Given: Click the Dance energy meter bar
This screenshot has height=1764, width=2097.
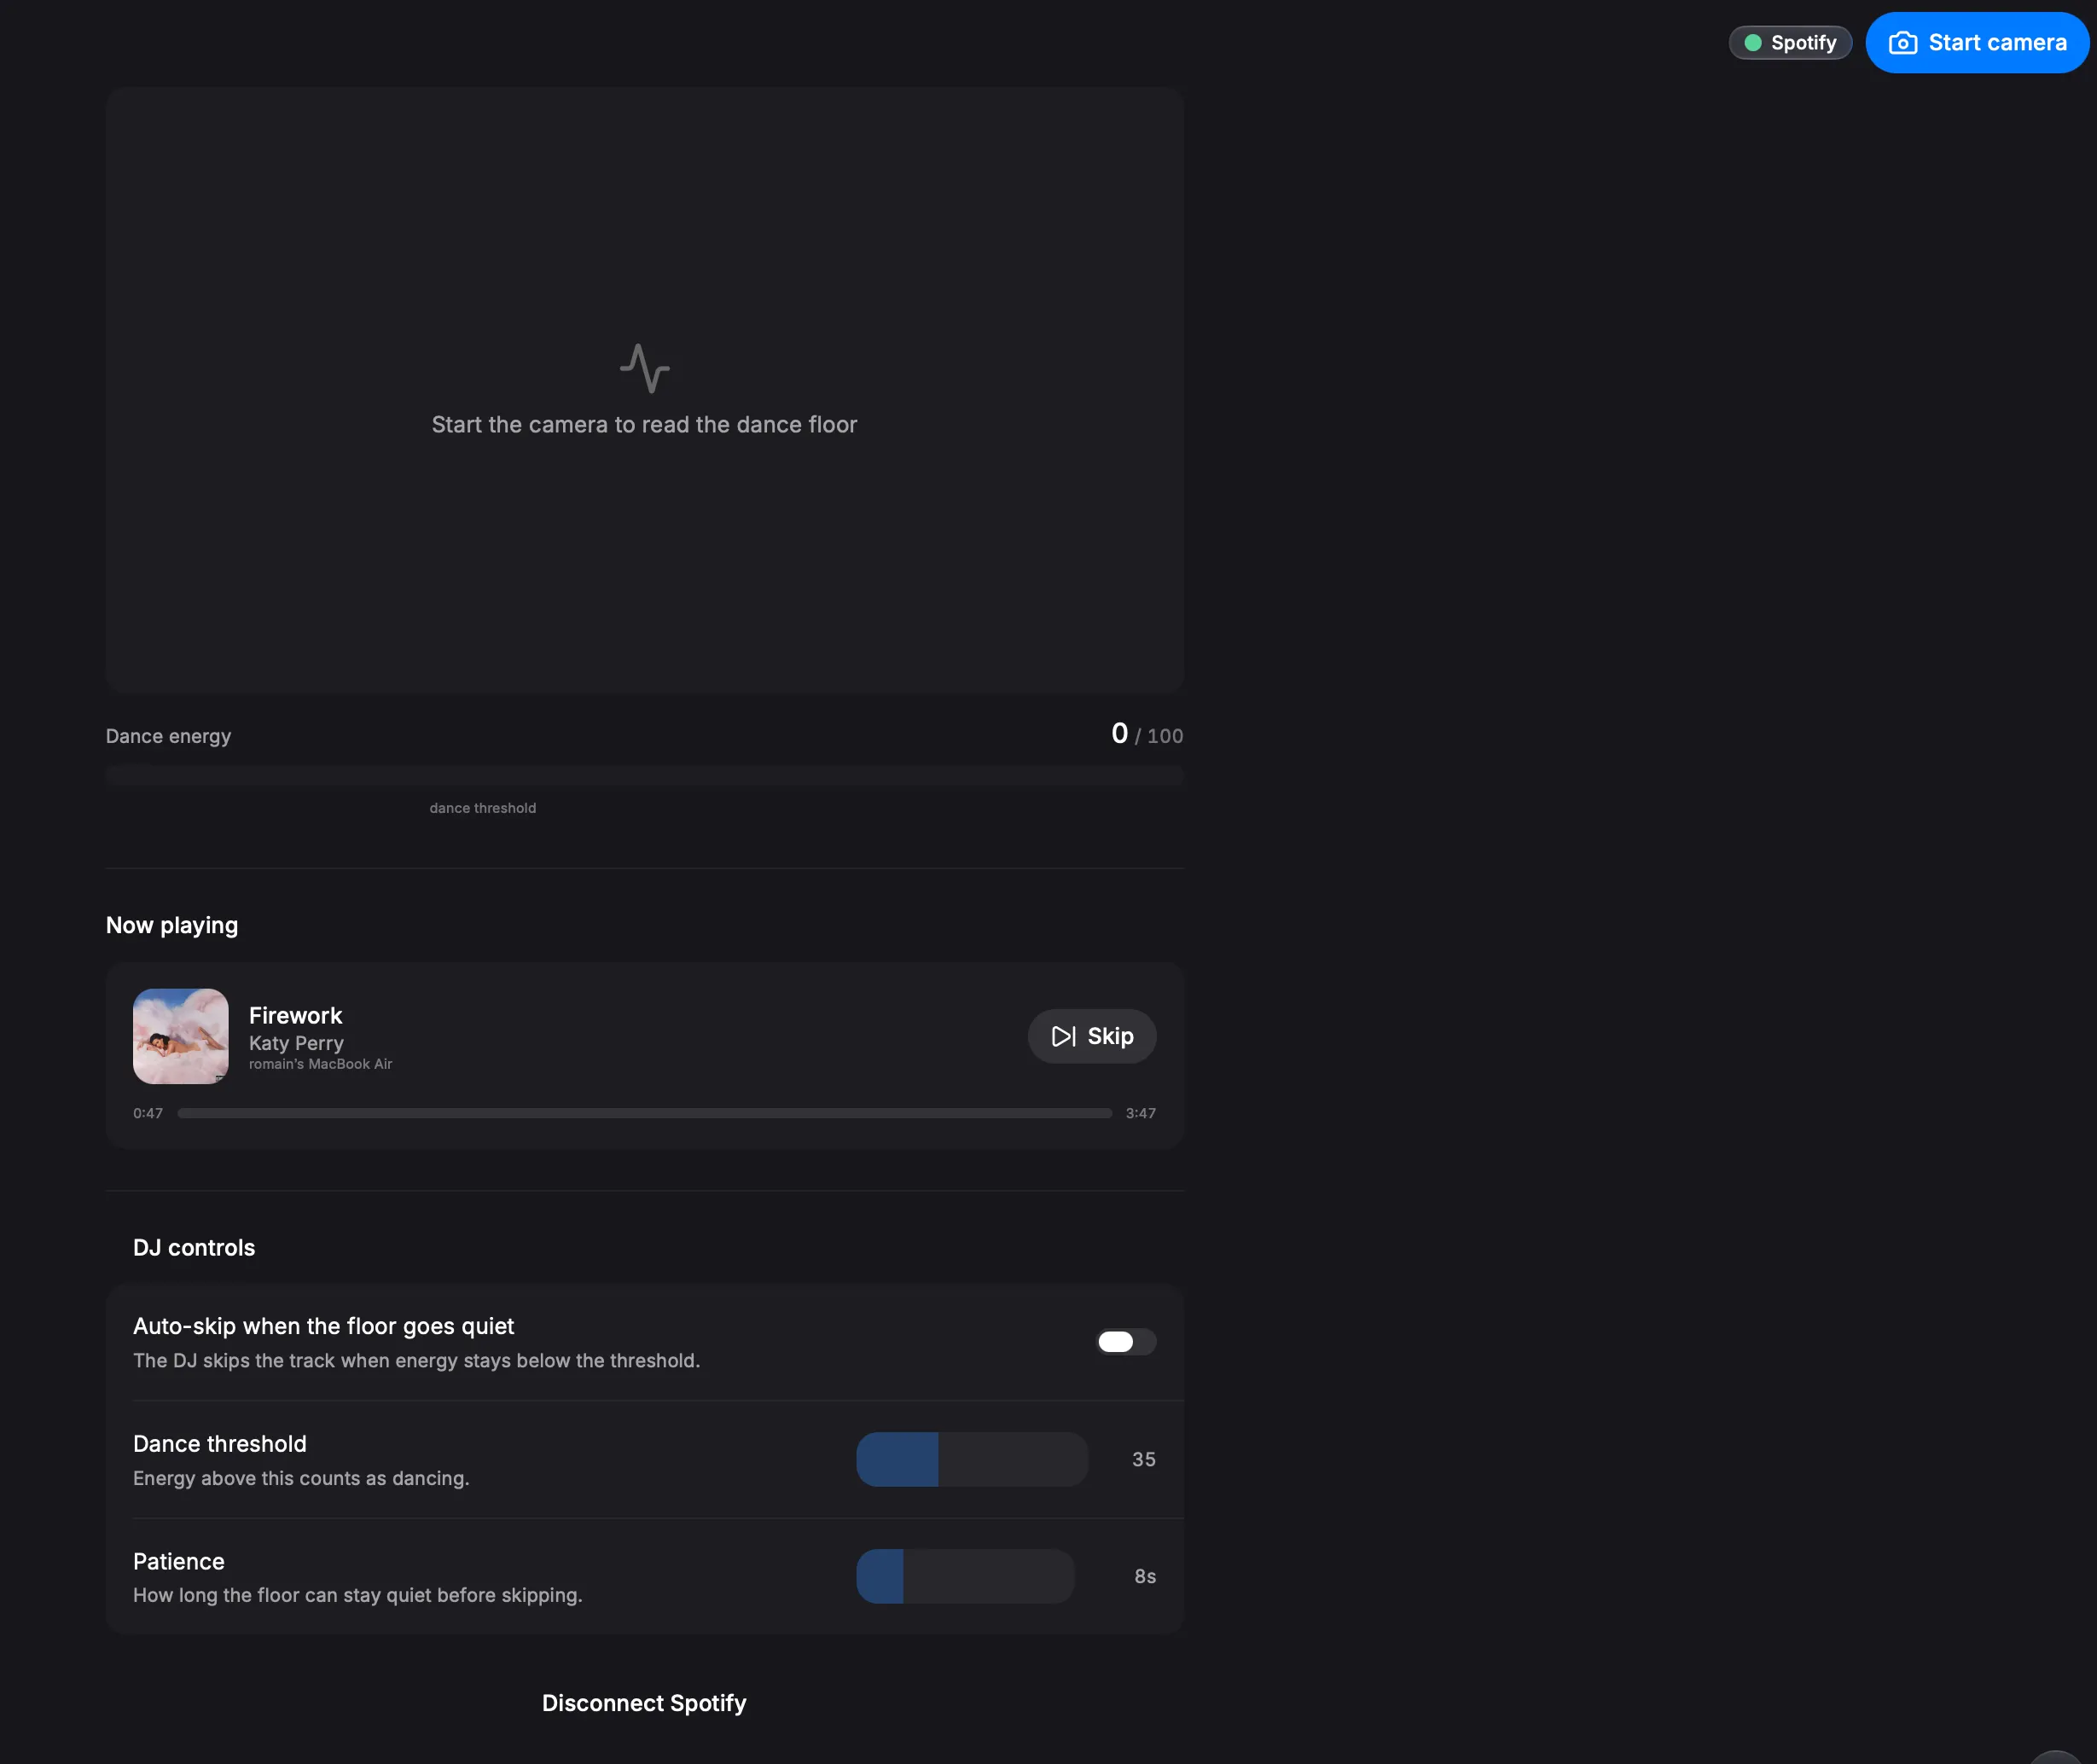Looking at the screenshot, I should coord(645,776).
